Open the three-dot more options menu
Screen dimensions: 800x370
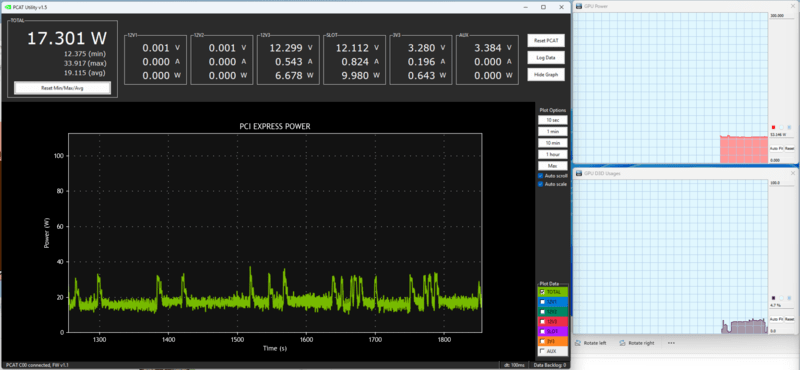point(671,343)
